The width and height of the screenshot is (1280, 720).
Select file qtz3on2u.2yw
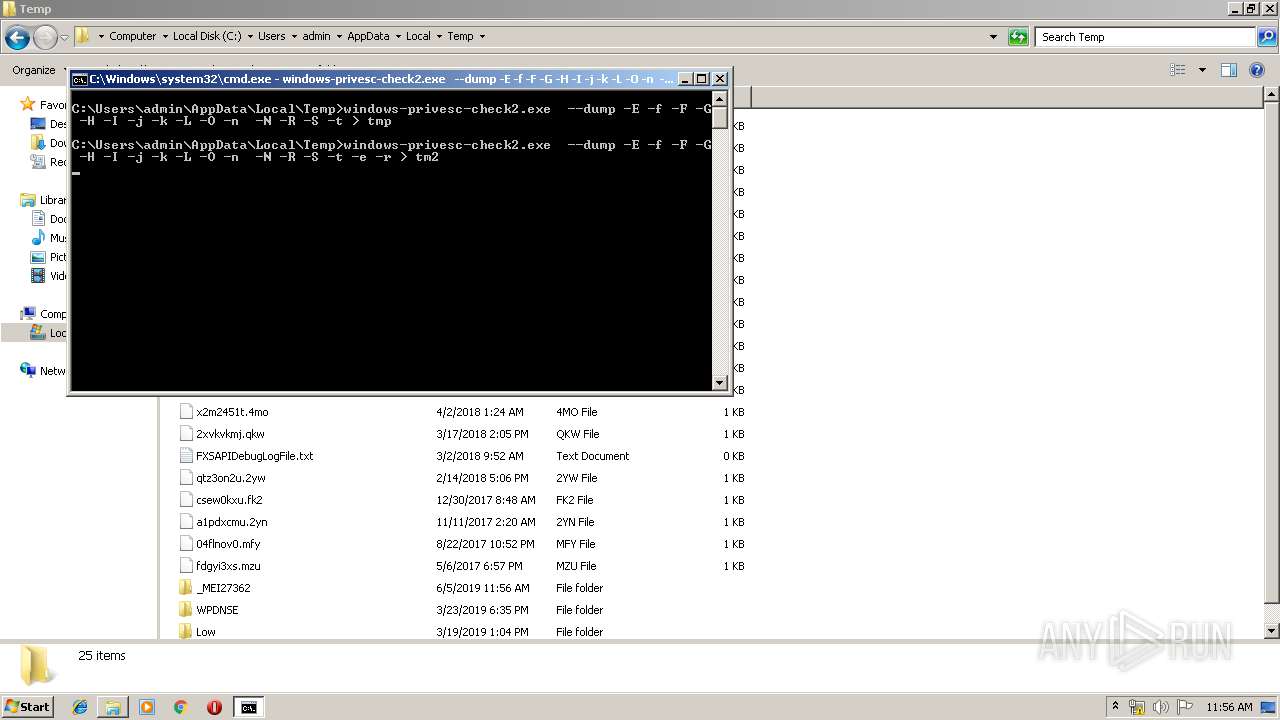[x=231, y=478]
